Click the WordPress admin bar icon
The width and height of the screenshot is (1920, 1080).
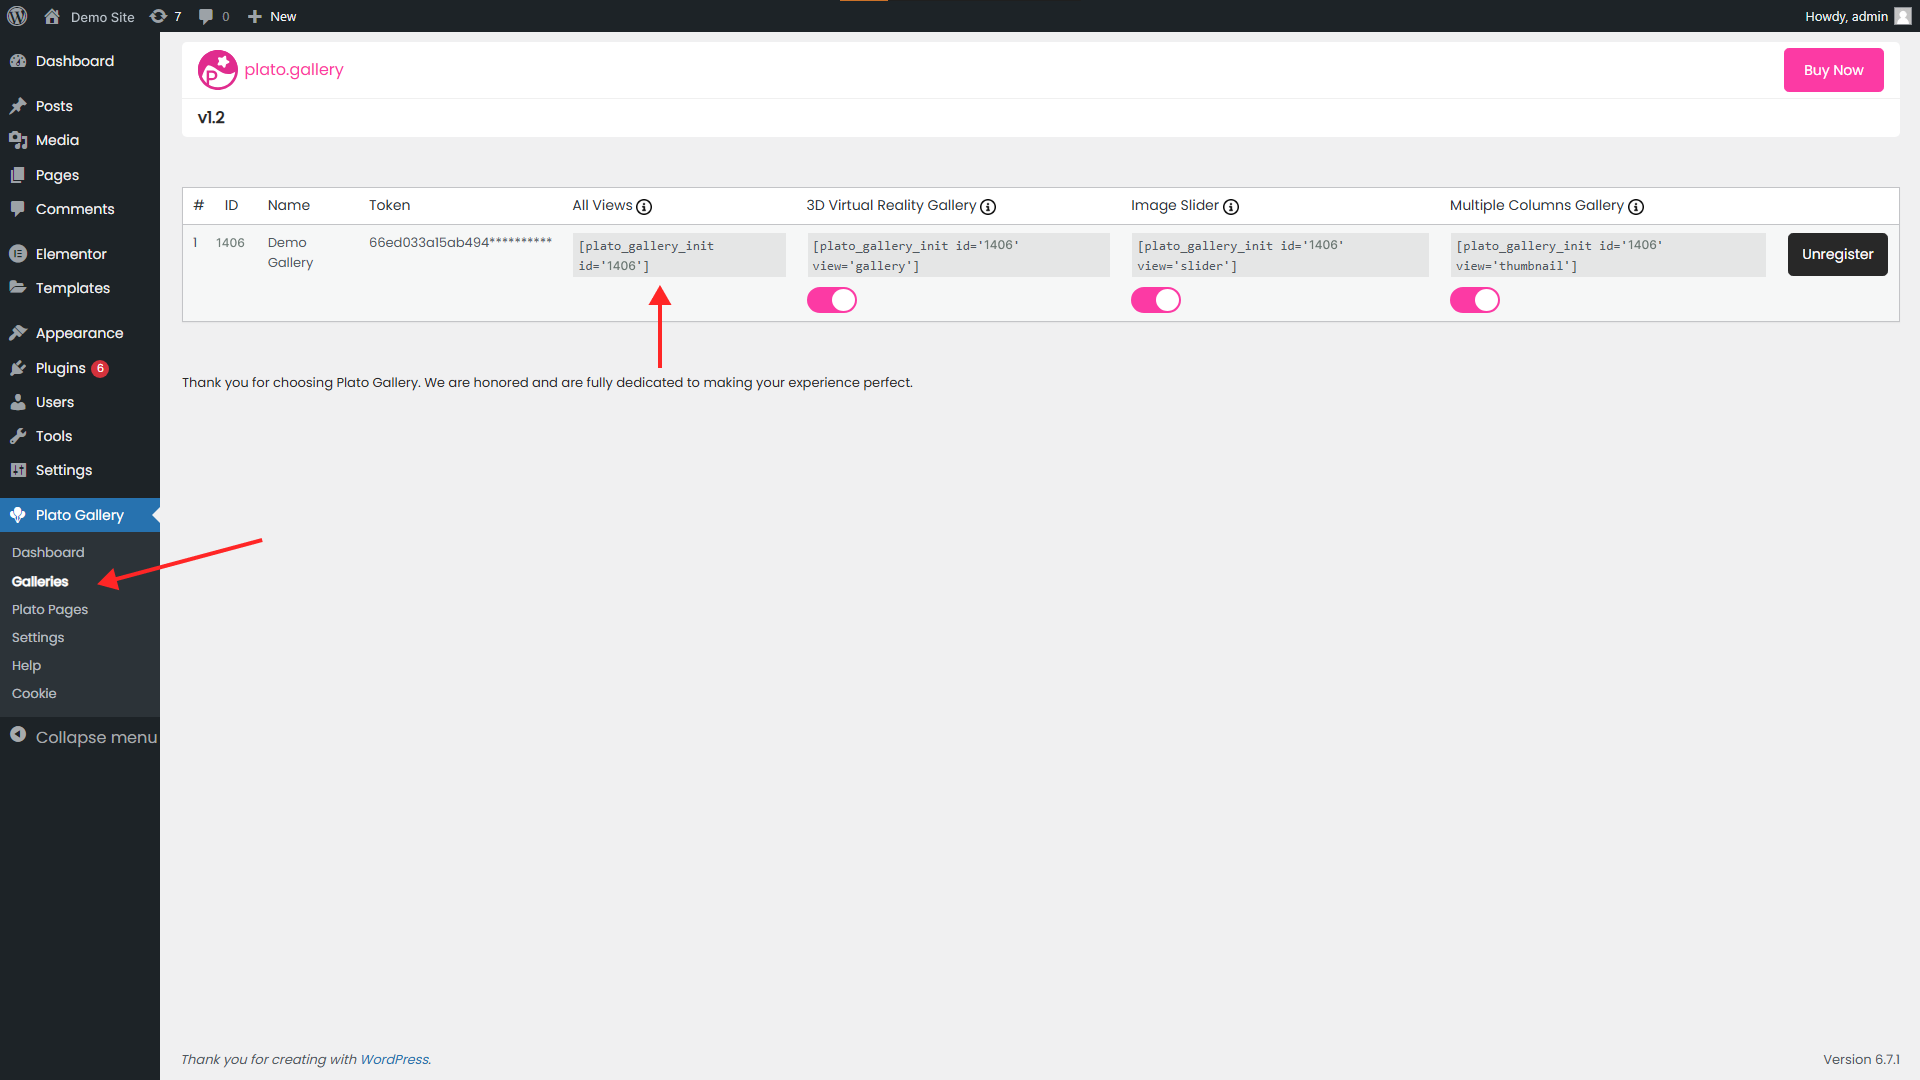tap(16, 16)
